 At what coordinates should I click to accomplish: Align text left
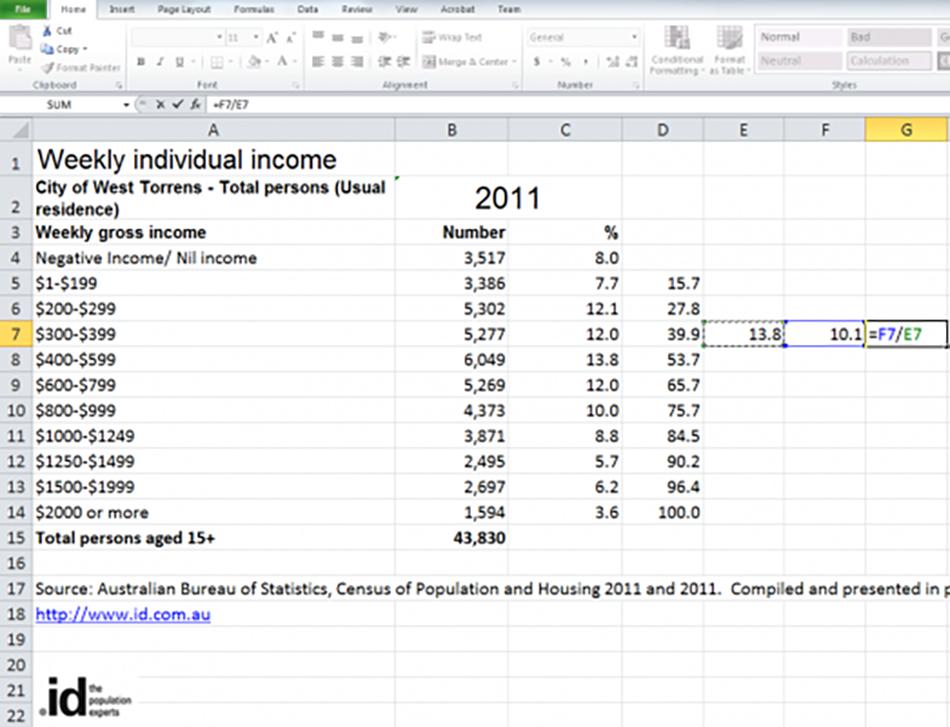point(318,62)
